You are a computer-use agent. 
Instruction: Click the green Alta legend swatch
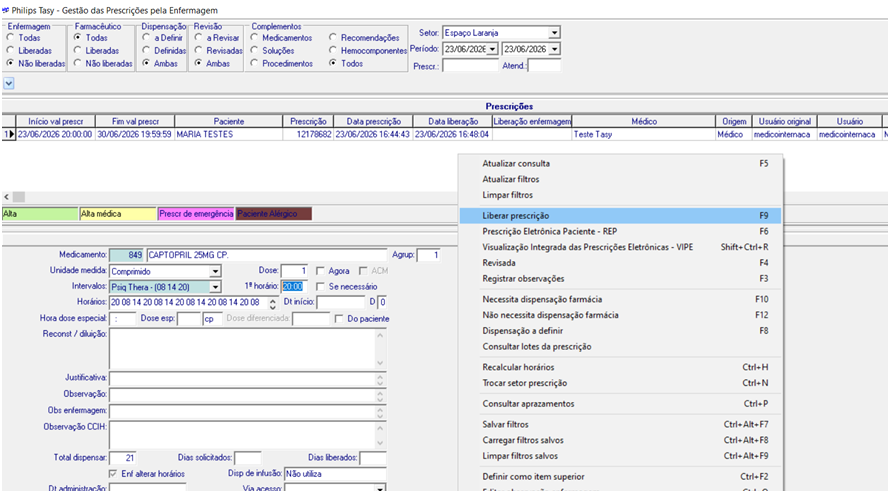point(40,214)
